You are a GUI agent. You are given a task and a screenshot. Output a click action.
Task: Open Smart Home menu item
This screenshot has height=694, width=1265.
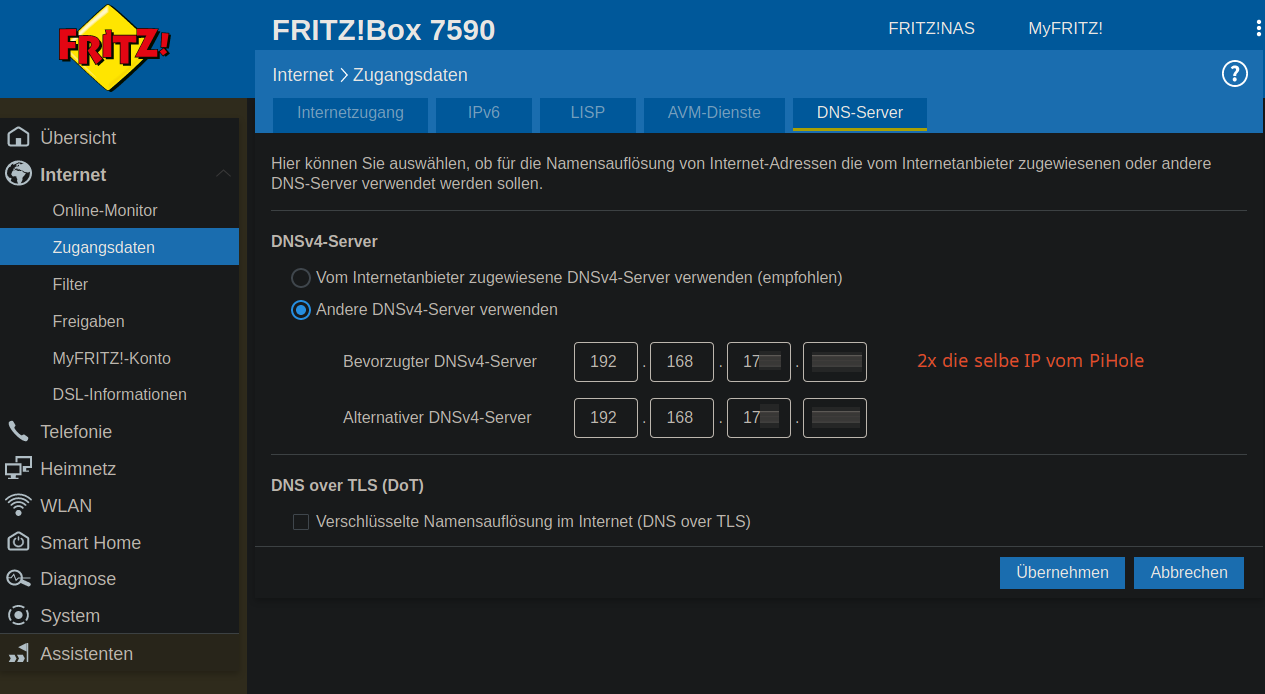(x=90, y=542)
